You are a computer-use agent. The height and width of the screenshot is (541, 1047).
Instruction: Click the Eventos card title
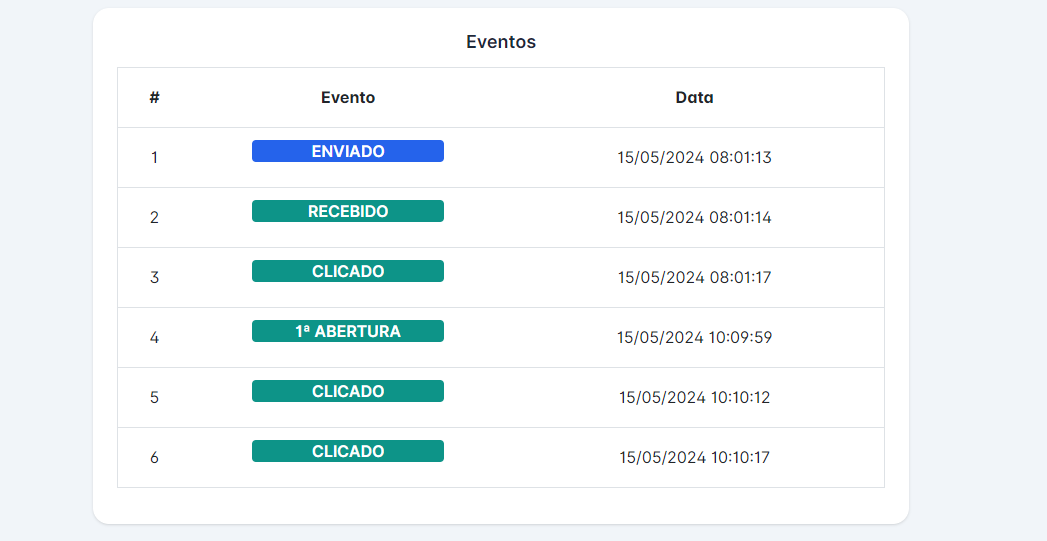(x=501, y=42)
